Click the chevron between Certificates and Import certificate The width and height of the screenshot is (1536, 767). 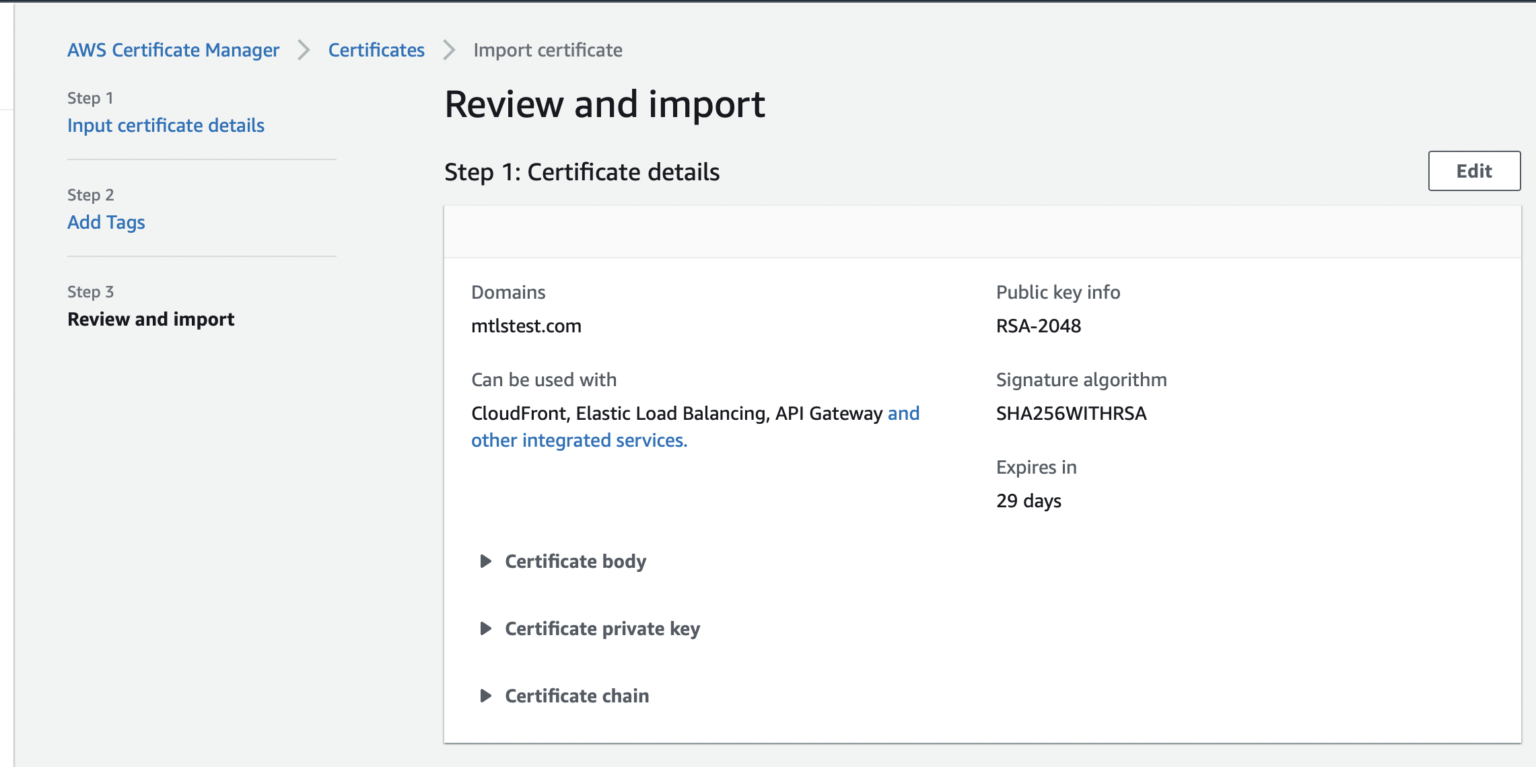point(448,49)
